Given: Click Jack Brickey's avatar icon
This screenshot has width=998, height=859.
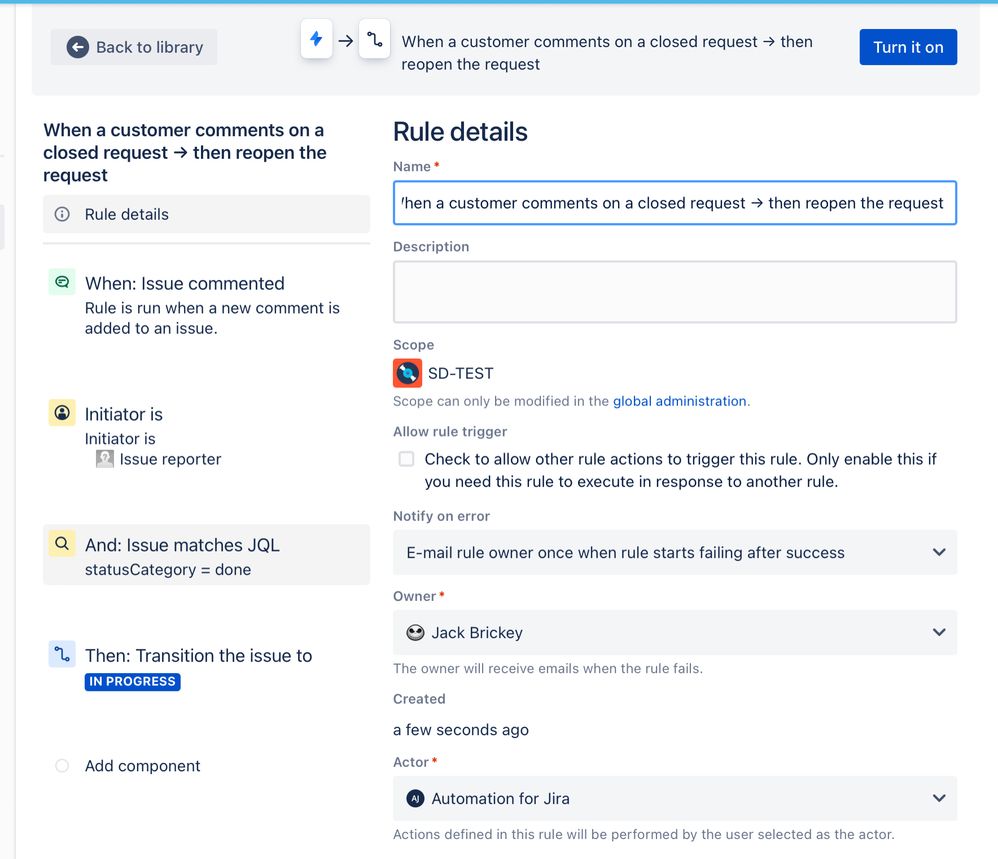Looking at the screenshot, I should [415, 632].
